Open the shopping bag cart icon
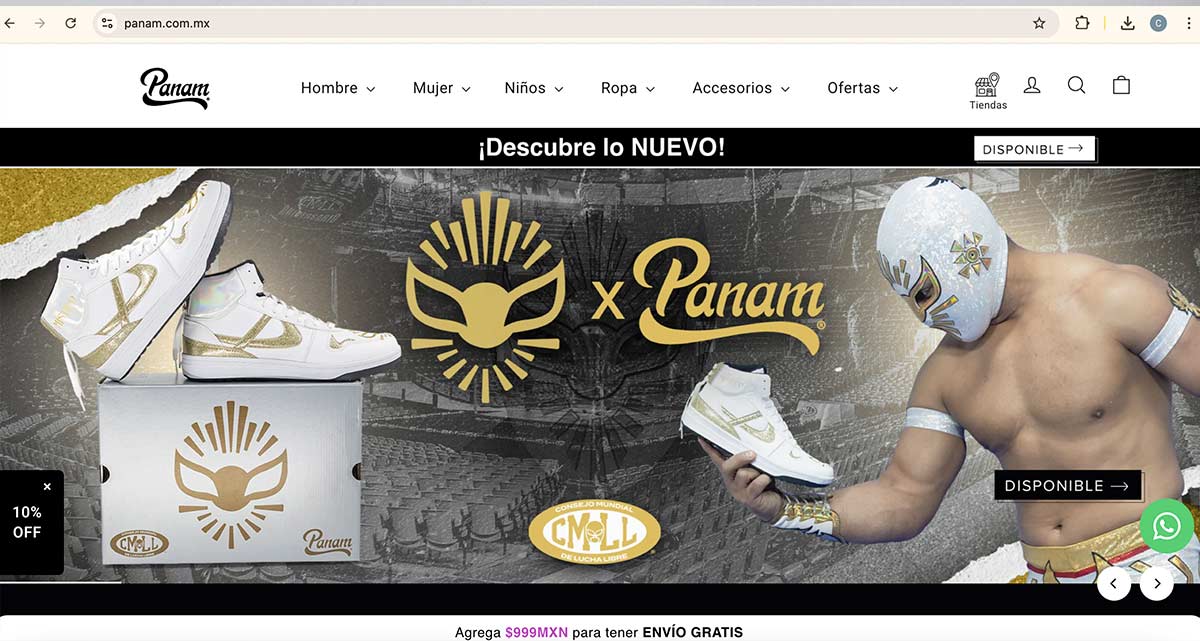 [x=1121, y=86]
